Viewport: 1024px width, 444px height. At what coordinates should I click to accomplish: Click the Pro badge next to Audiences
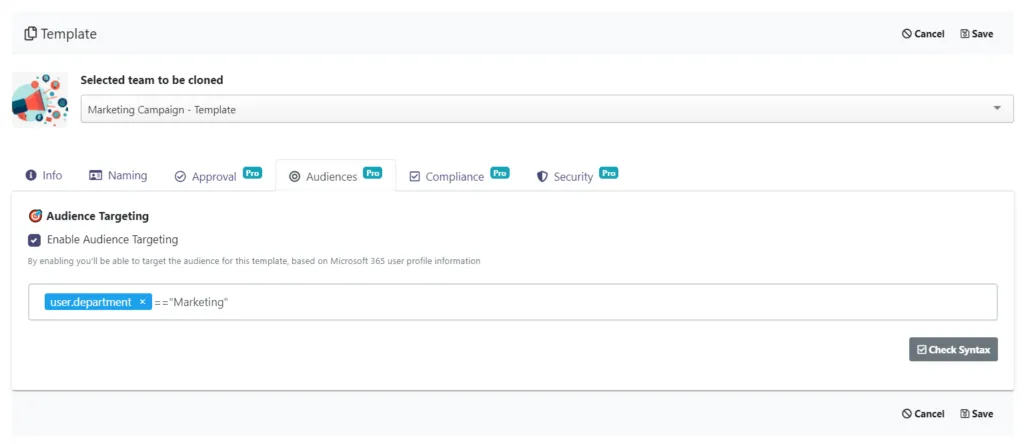coord(372,173)
